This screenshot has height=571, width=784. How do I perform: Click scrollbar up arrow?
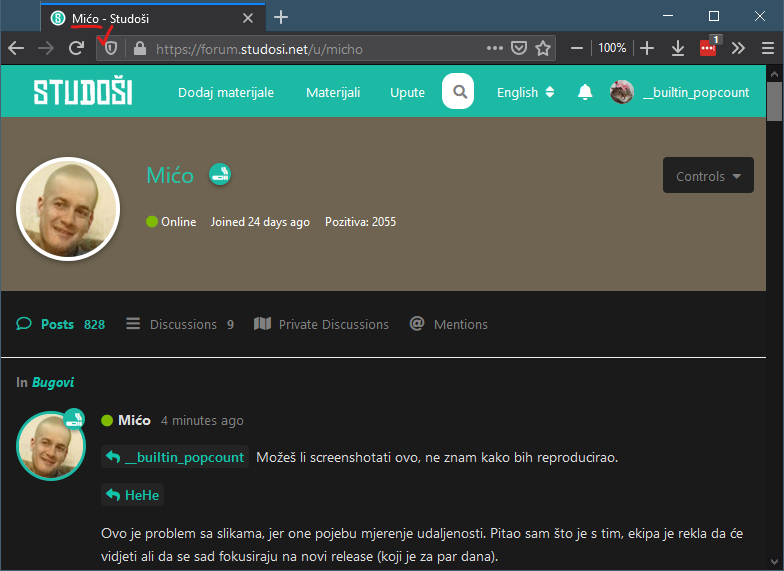pos(774,74)
